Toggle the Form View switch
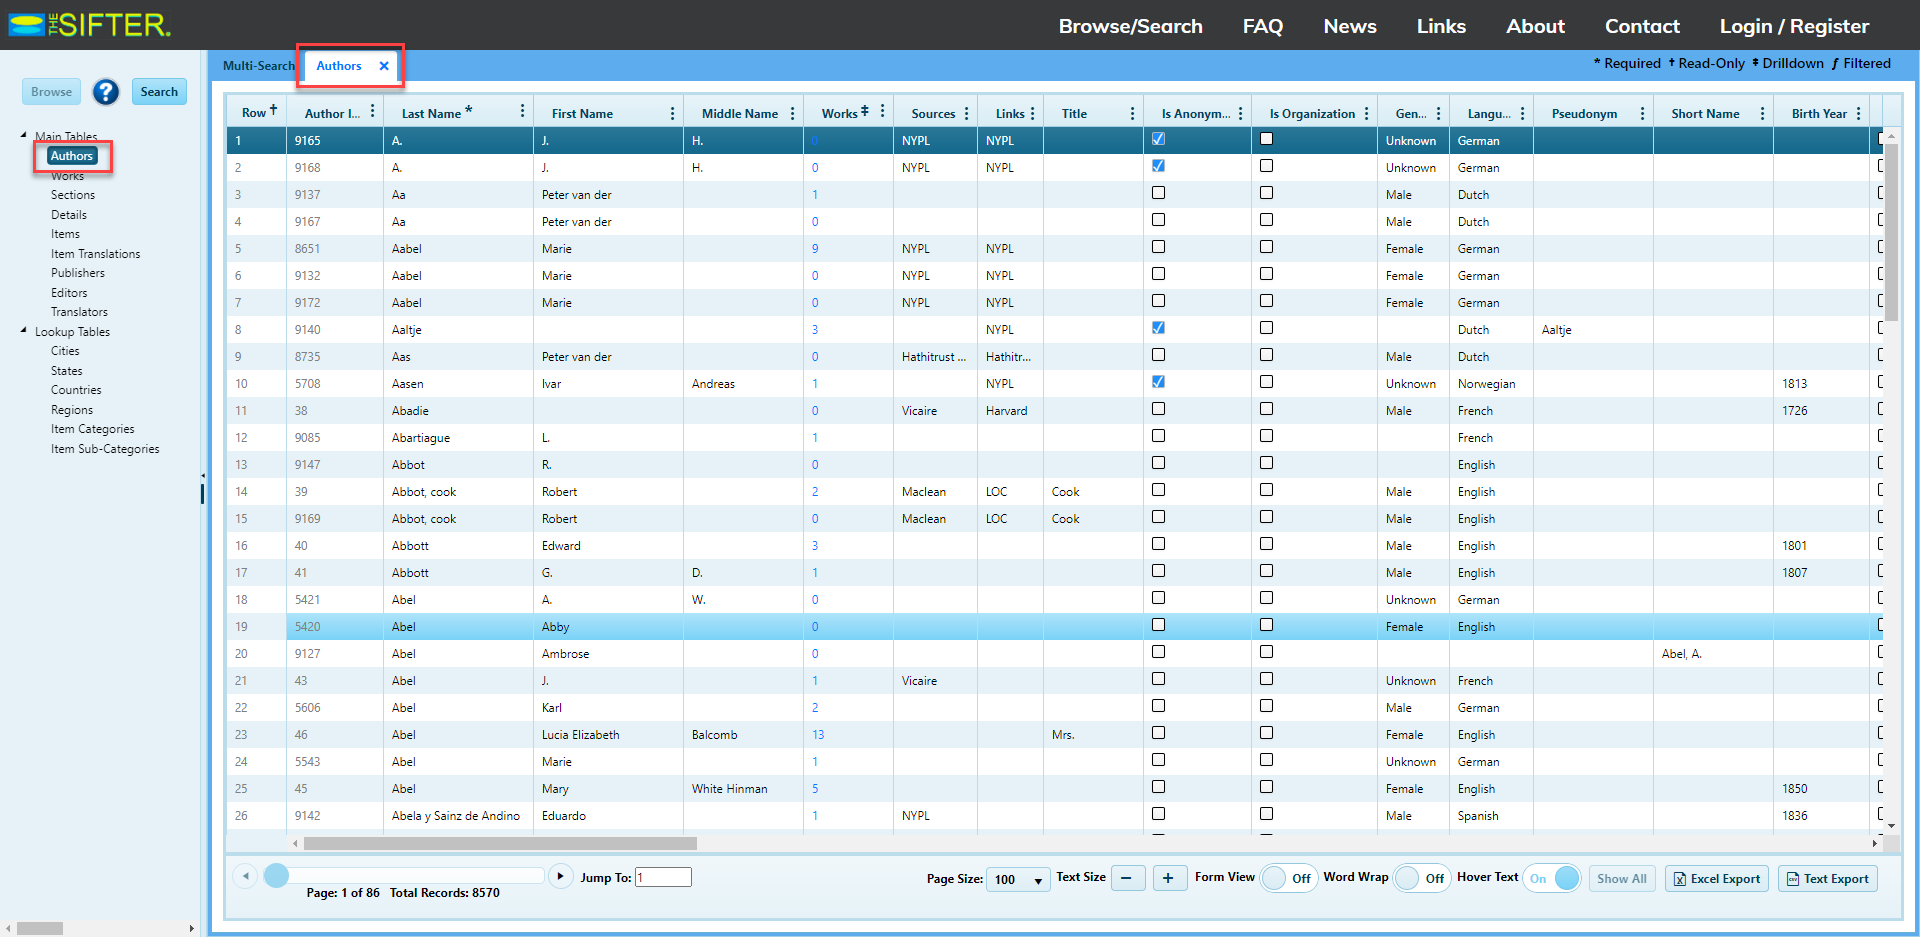 [x=1288, y=878]
